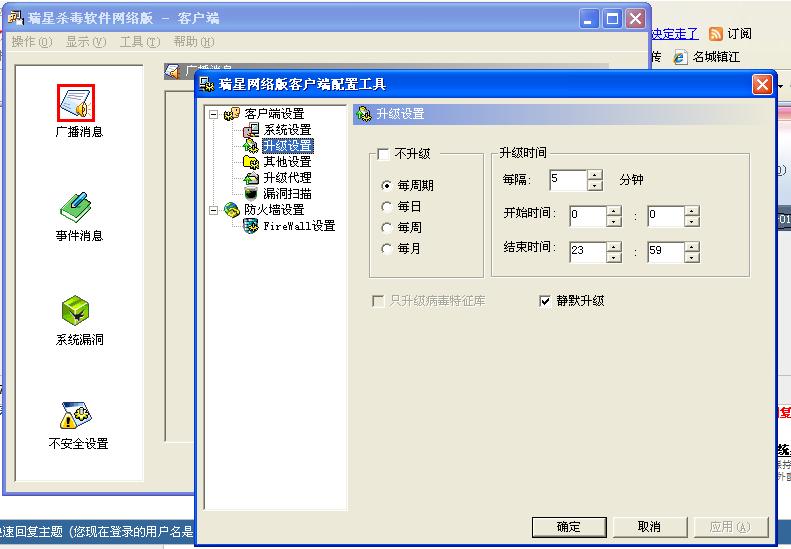The height and width of the screenshot is (549, 791).
Task: Select 防火墙设置 label in the tree
Action: click(274, 210)
